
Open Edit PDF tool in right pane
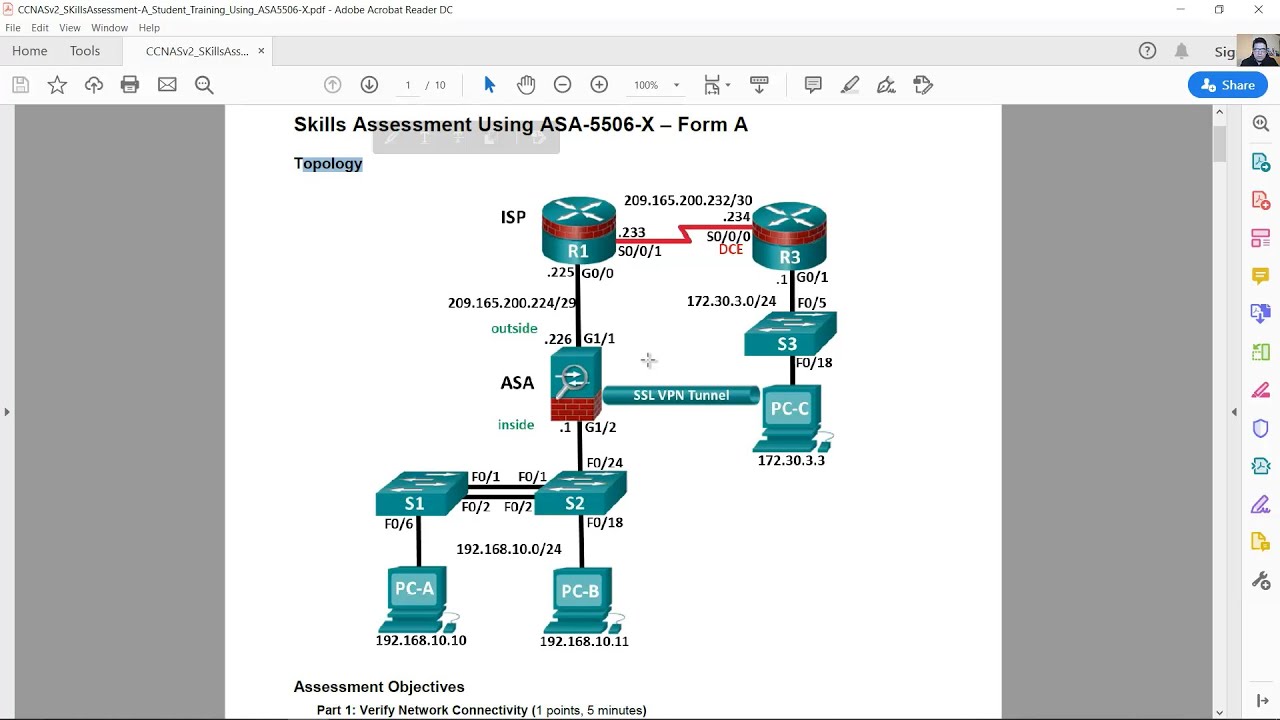tap(1261, 238)
